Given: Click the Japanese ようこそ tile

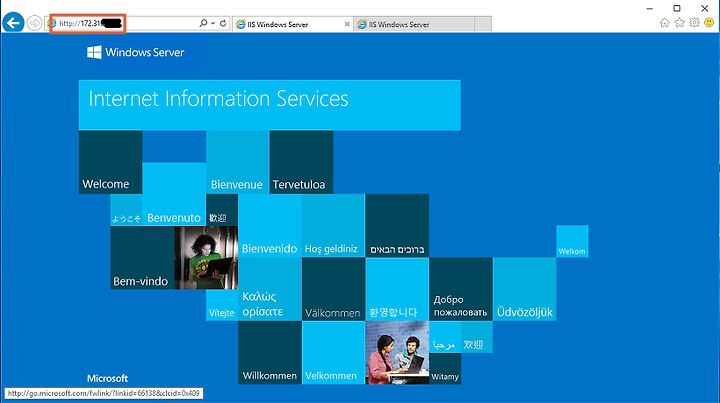Looking at the screenshot, I should (126, 210).
